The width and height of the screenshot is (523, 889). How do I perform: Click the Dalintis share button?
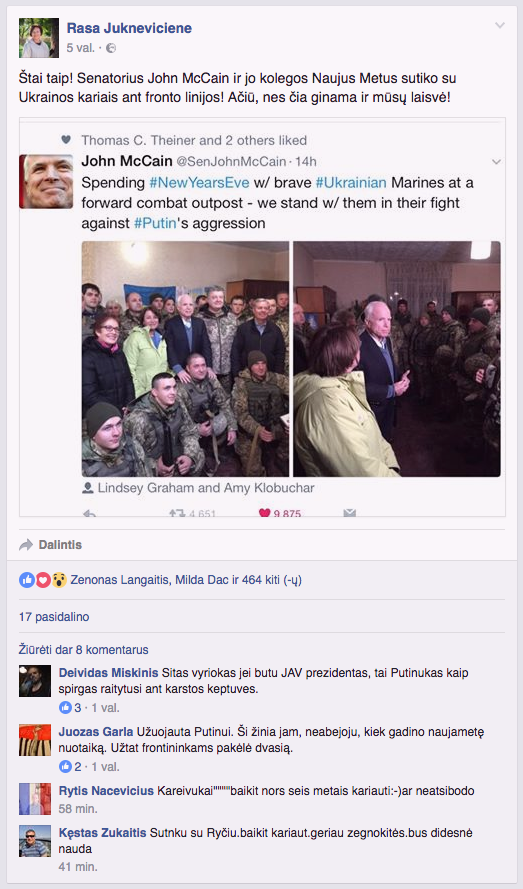tap(50, 545)
